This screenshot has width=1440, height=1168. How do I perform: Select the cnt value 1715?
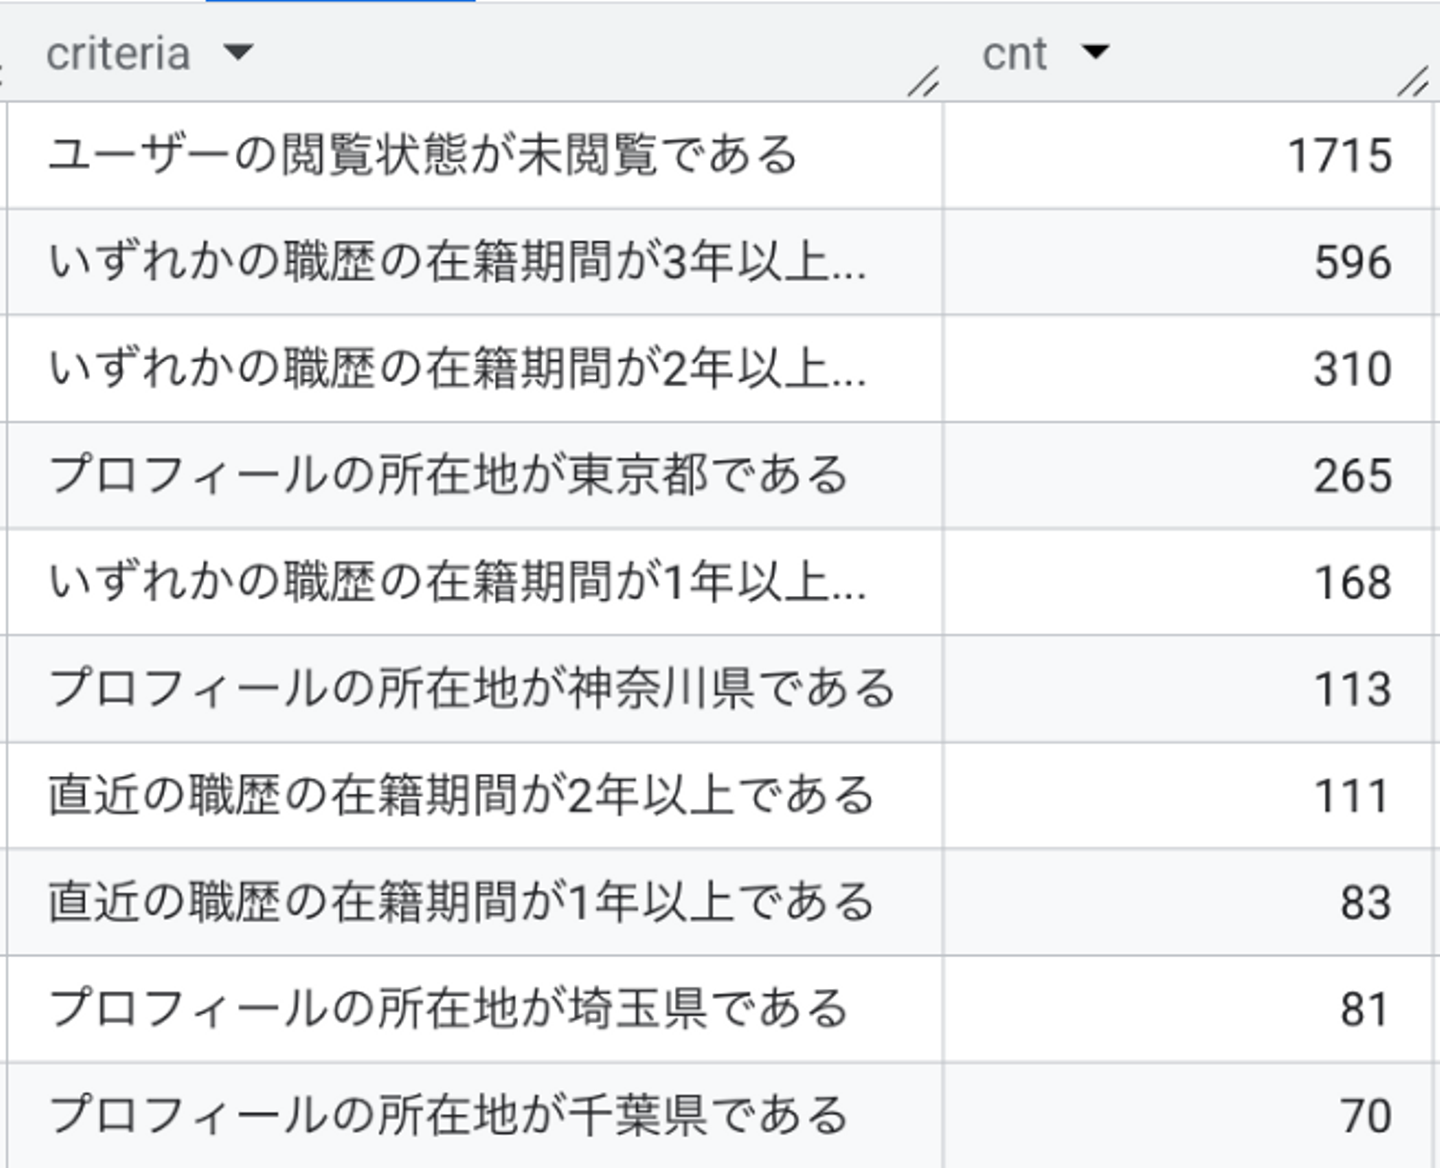[1339, 156]
